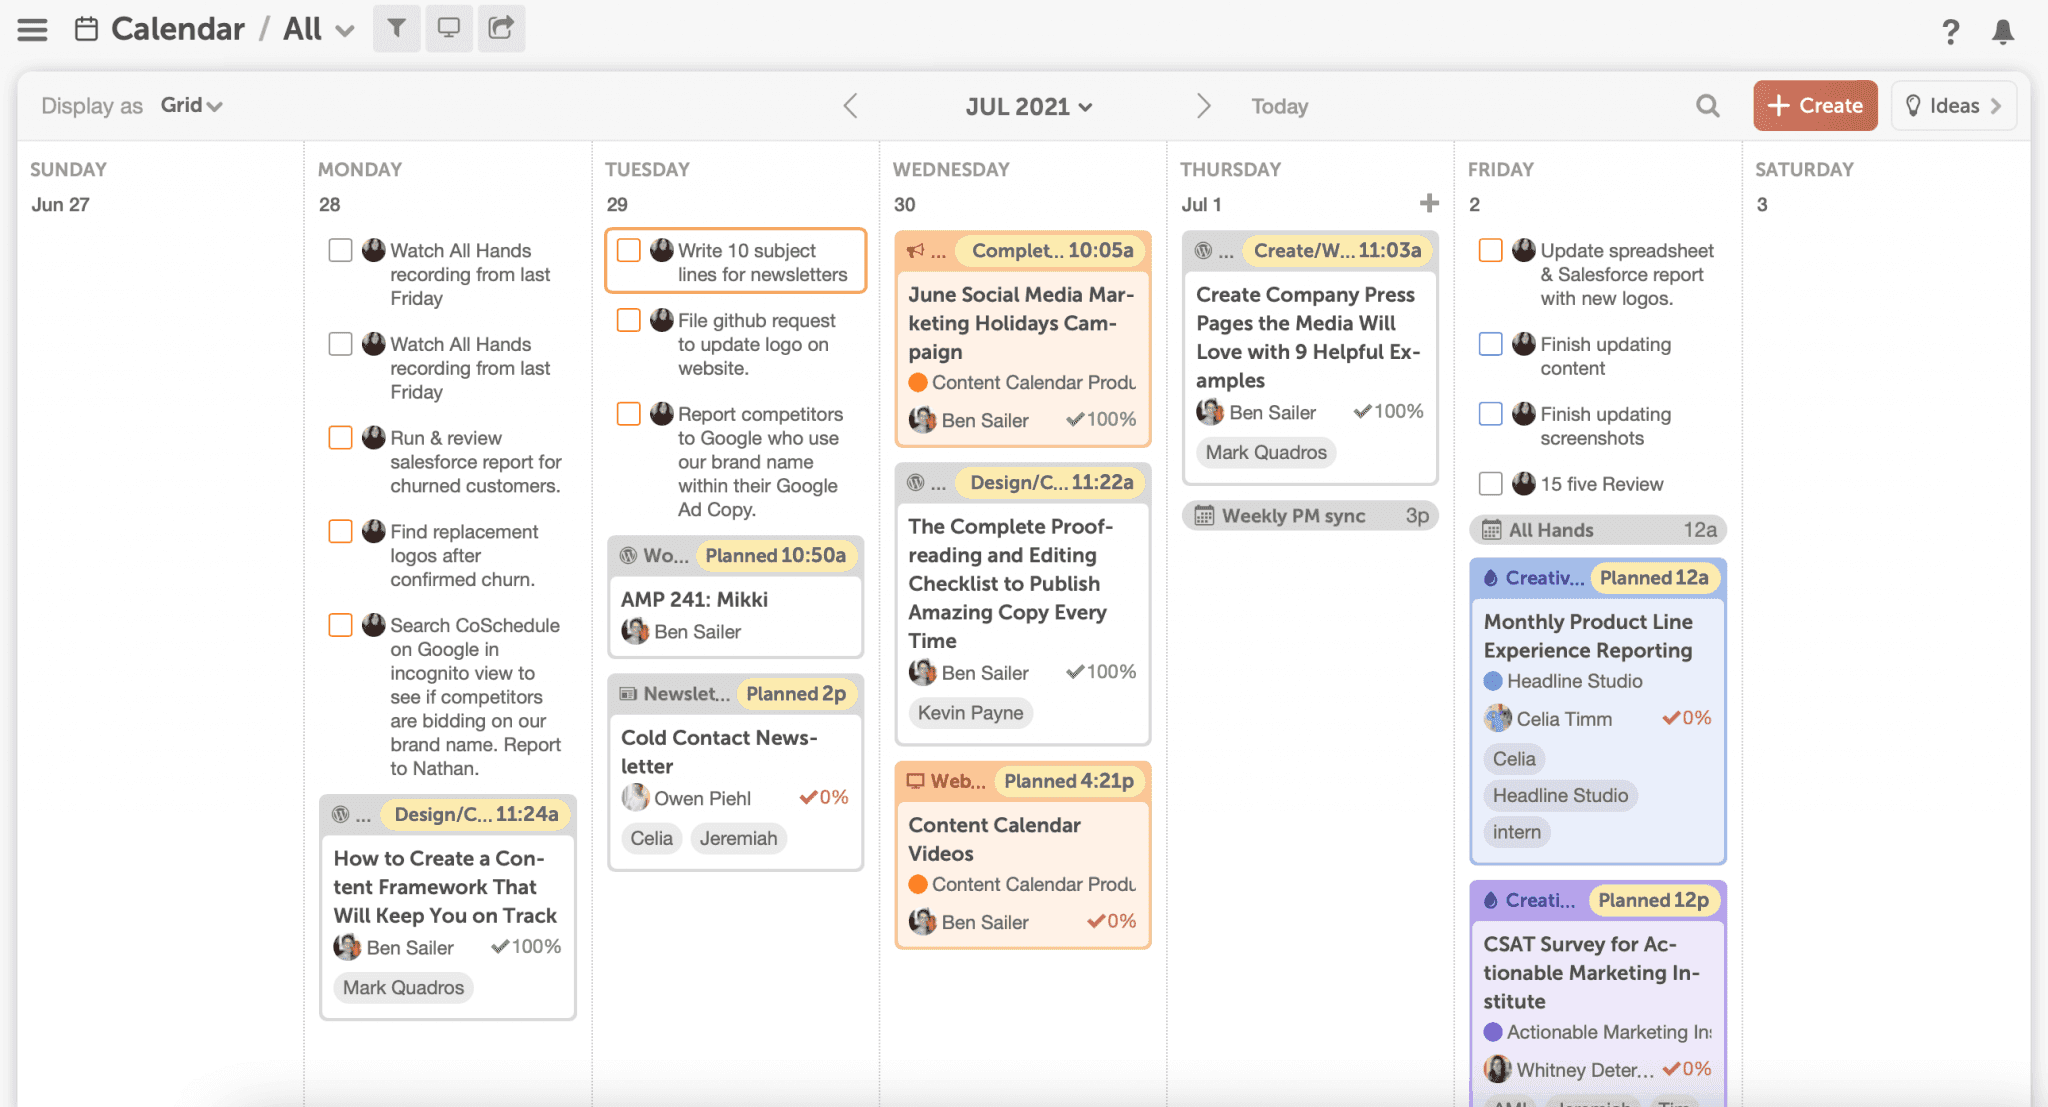Open Weekly PM sync 3p event

tap(1310, 516)
